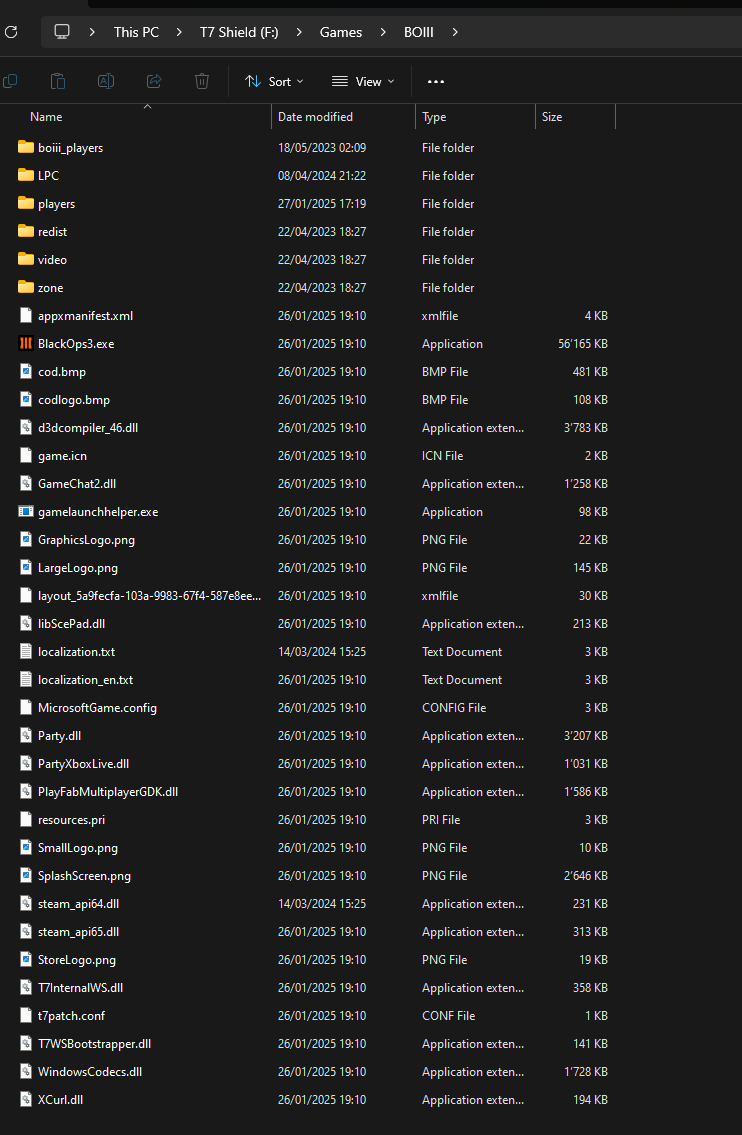
Task: Select the gamelaunchhelper.exe file icon
Action: (x=26, y=512)
